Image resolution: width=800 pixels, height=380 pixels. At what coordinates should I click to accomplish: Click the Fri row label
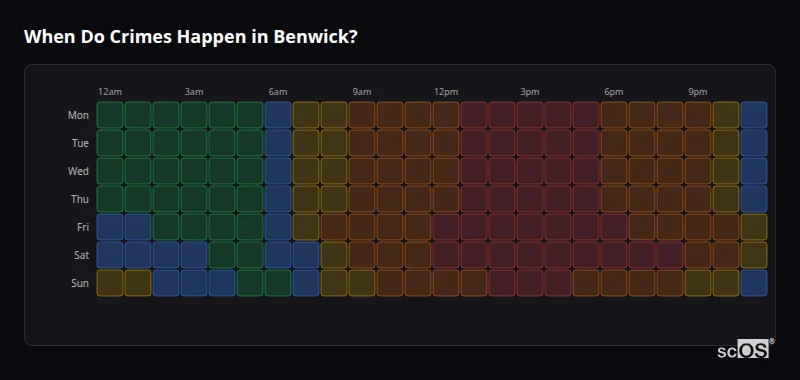tap(83, 227)
